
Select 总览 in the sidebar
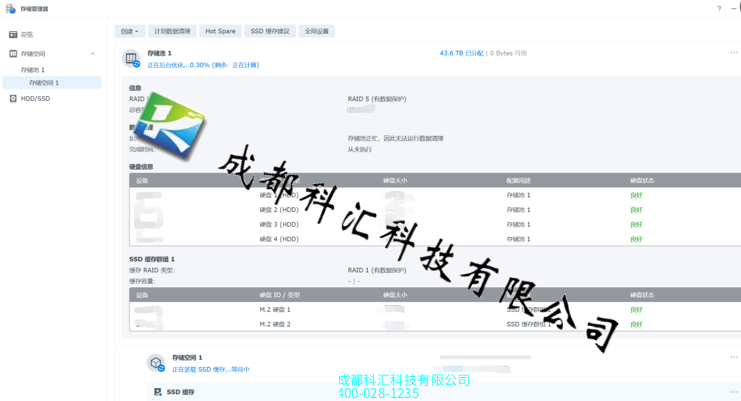27,34
